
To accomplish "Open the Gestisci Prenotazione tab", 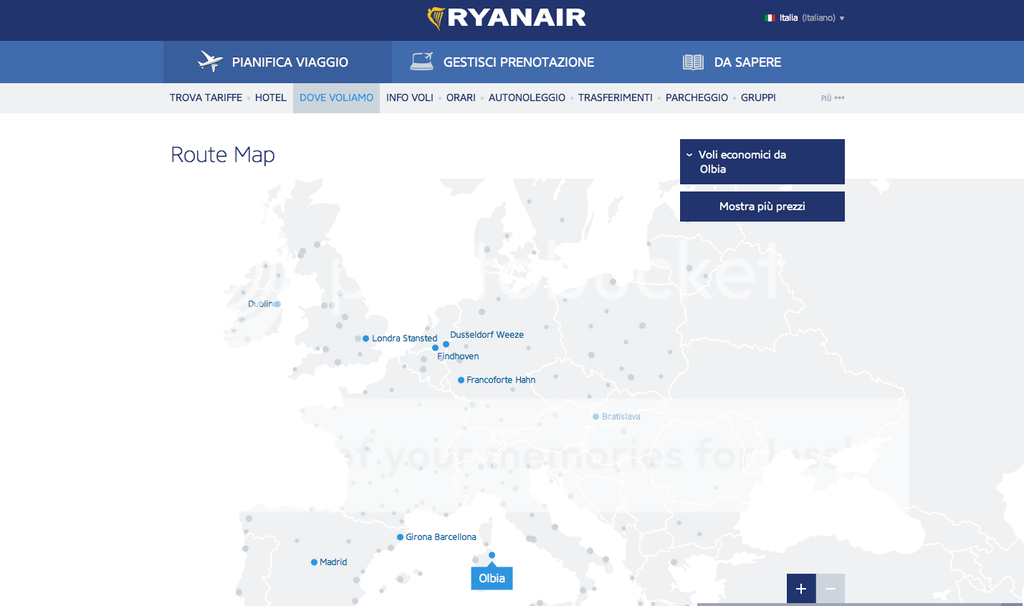I will pos(503,62).
